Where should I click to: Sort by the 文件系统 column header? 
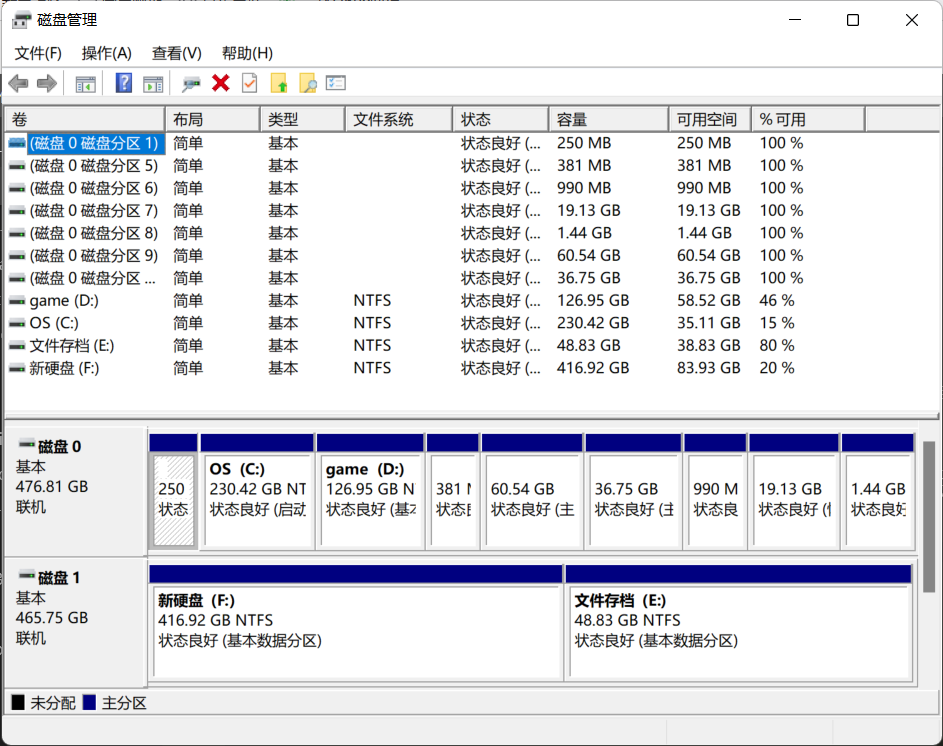pos(399,119)
